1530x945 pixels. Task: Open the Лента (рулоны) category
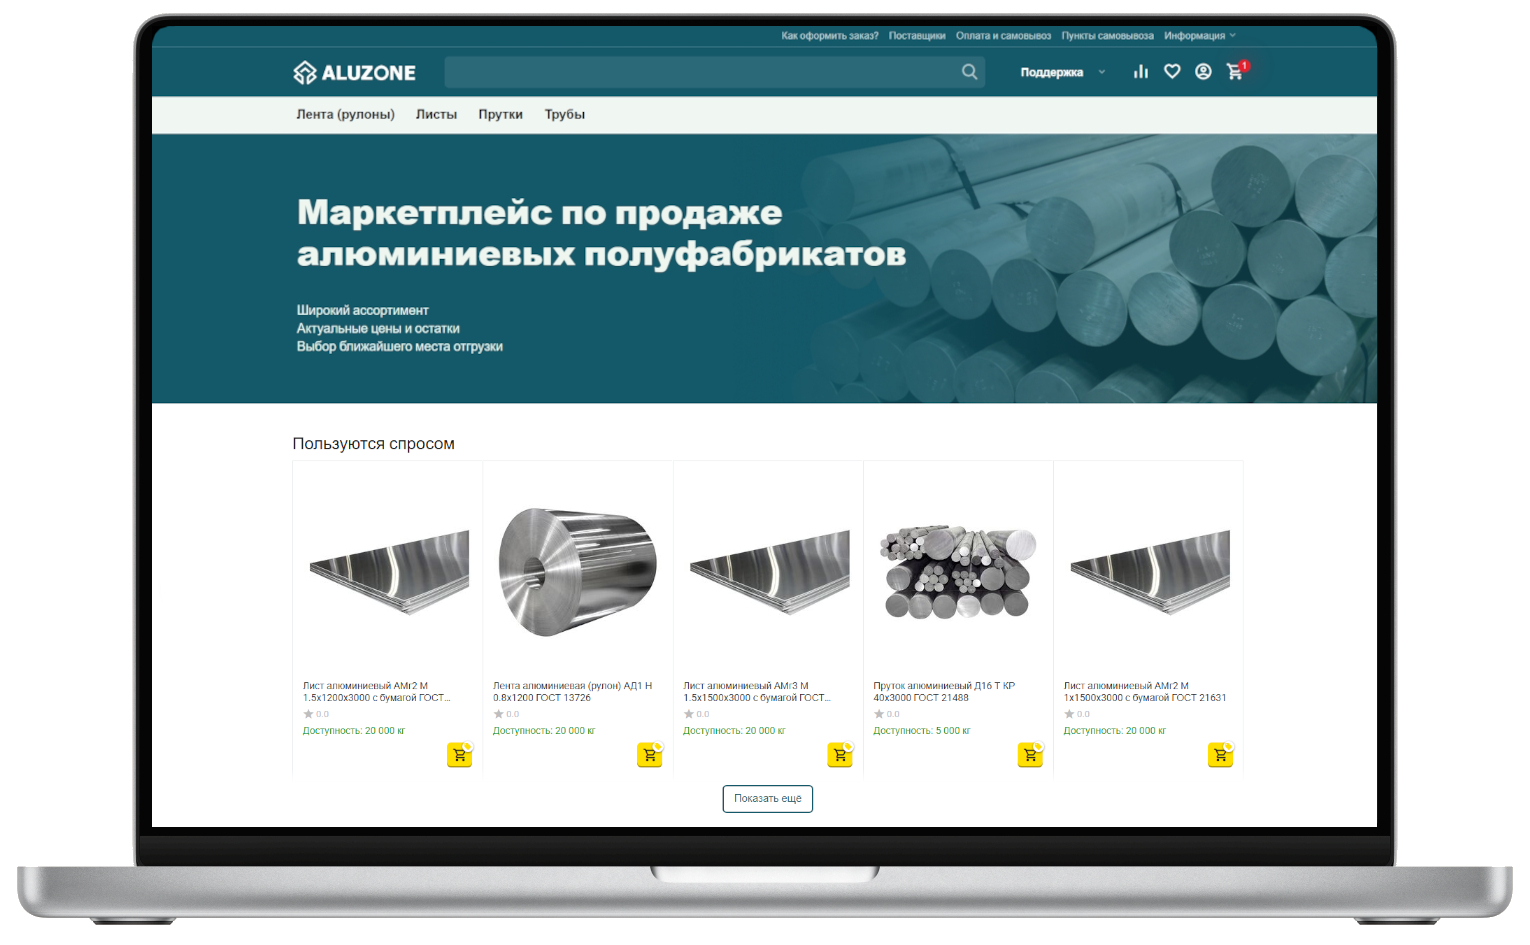[x=345, y=114]
